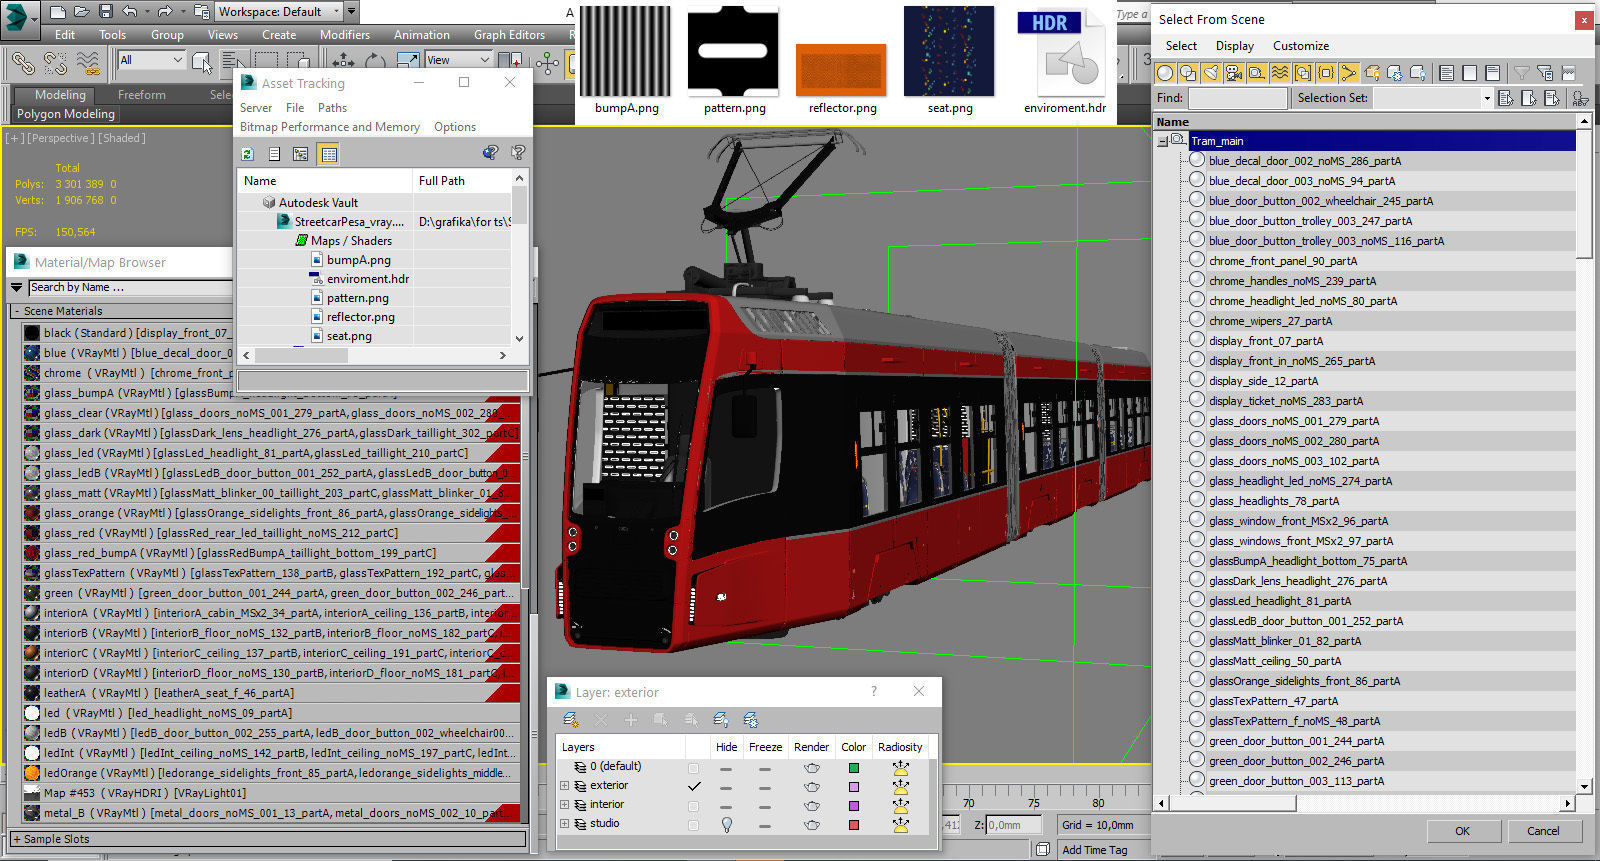
Task: Click the Polygon Modeling panel button
Action: point(65,114)
